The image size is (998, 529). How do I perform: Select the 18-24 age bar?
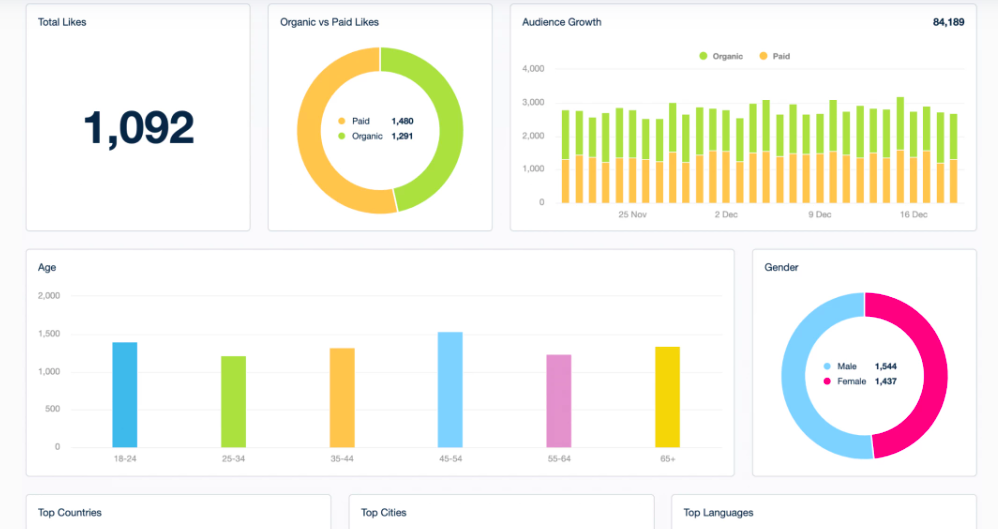125,395
